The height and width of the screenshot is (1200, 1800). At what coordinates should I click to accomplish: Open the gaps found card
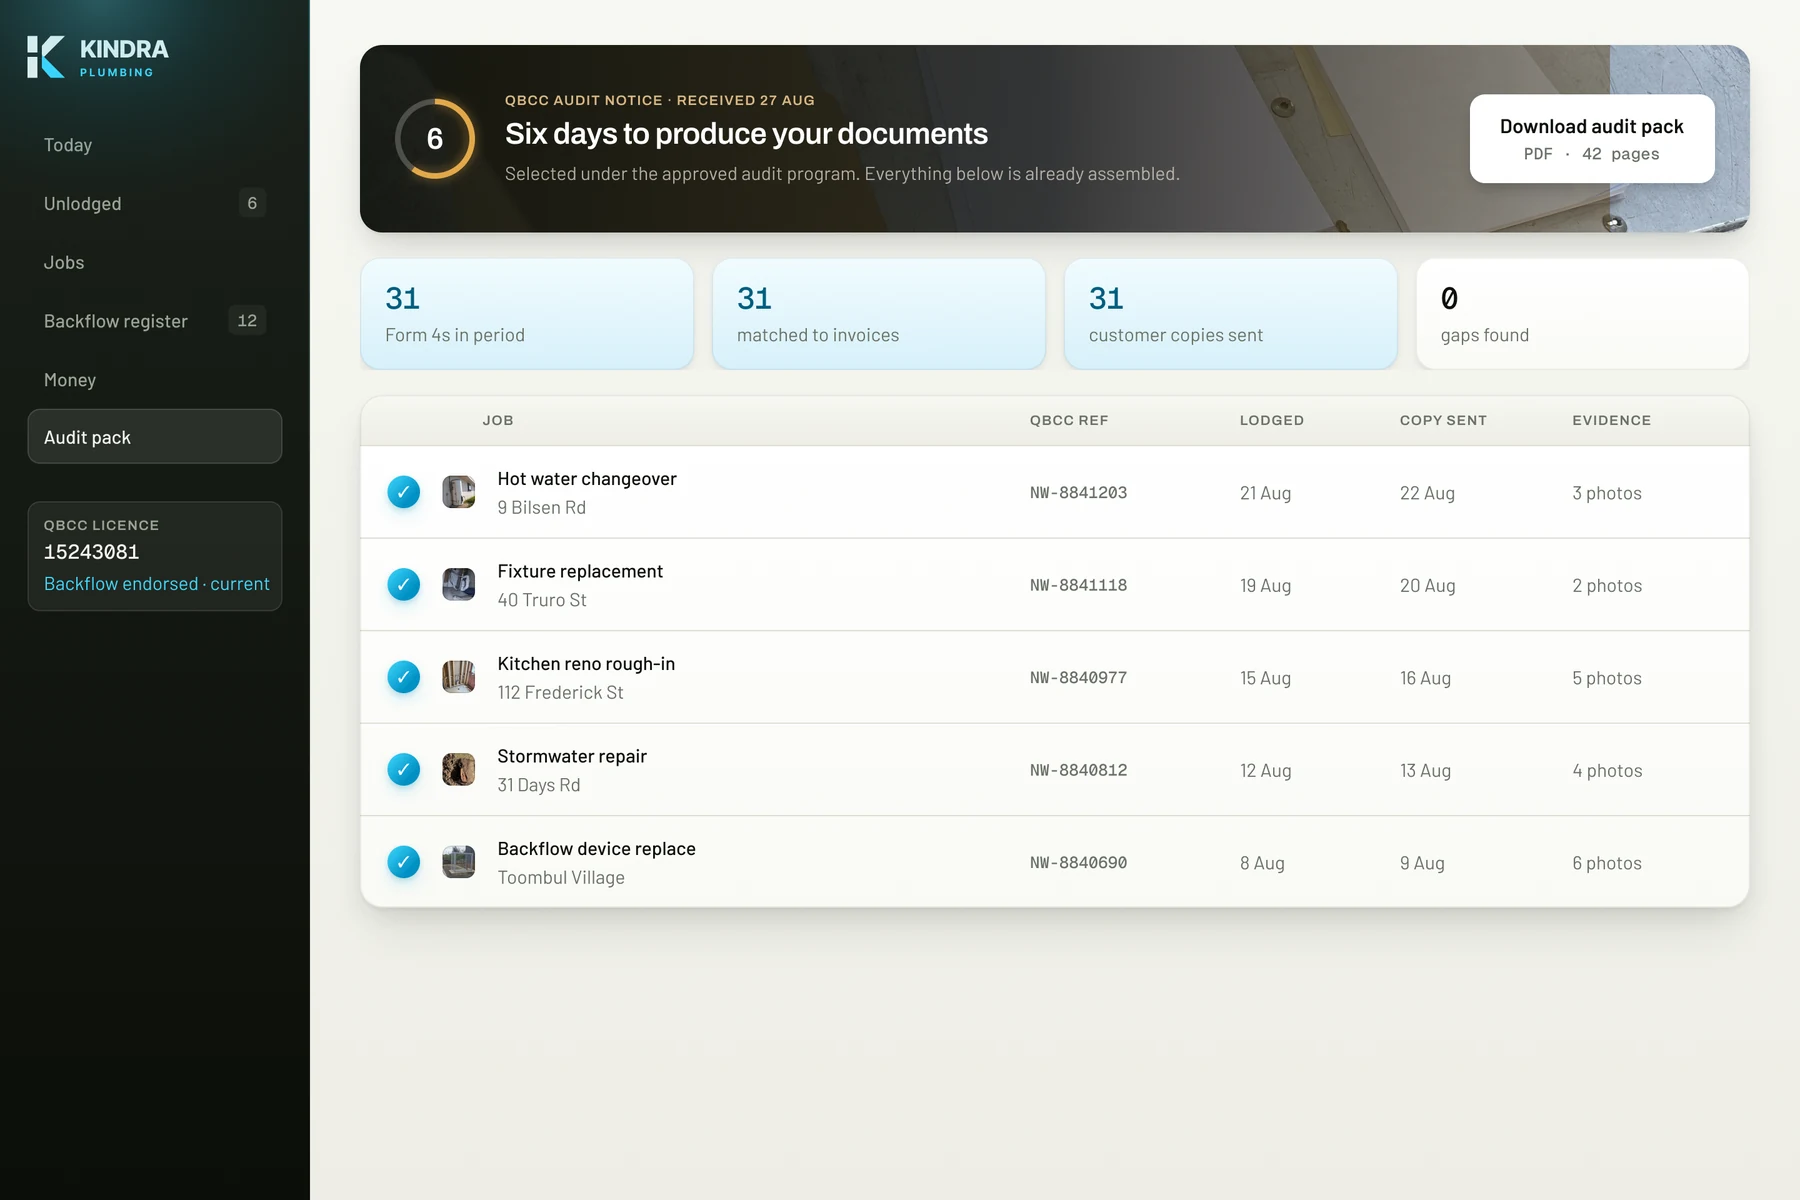pyautogui.click(x=1583, y=314)
